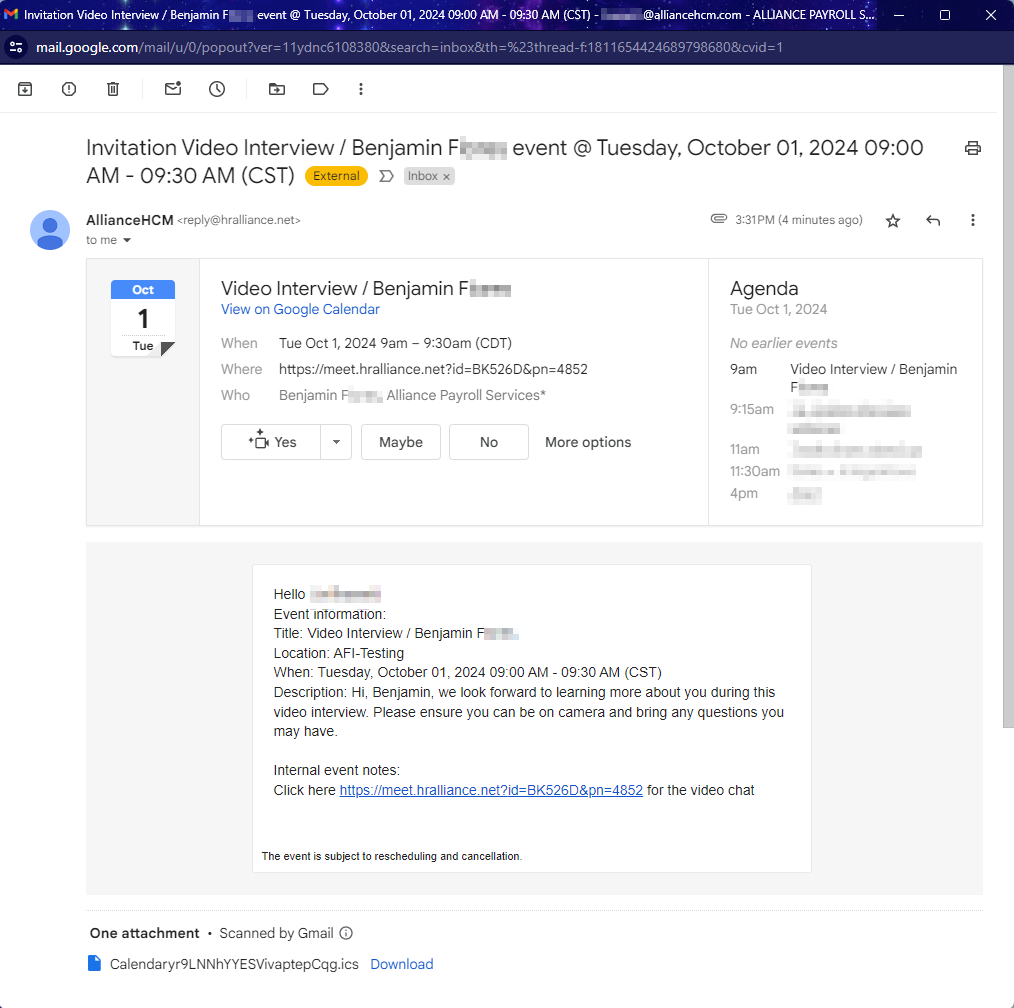This screenshot has width=1014, height=1008.
Task: Open the toolbar More options menu
Action: pos(361,89)
